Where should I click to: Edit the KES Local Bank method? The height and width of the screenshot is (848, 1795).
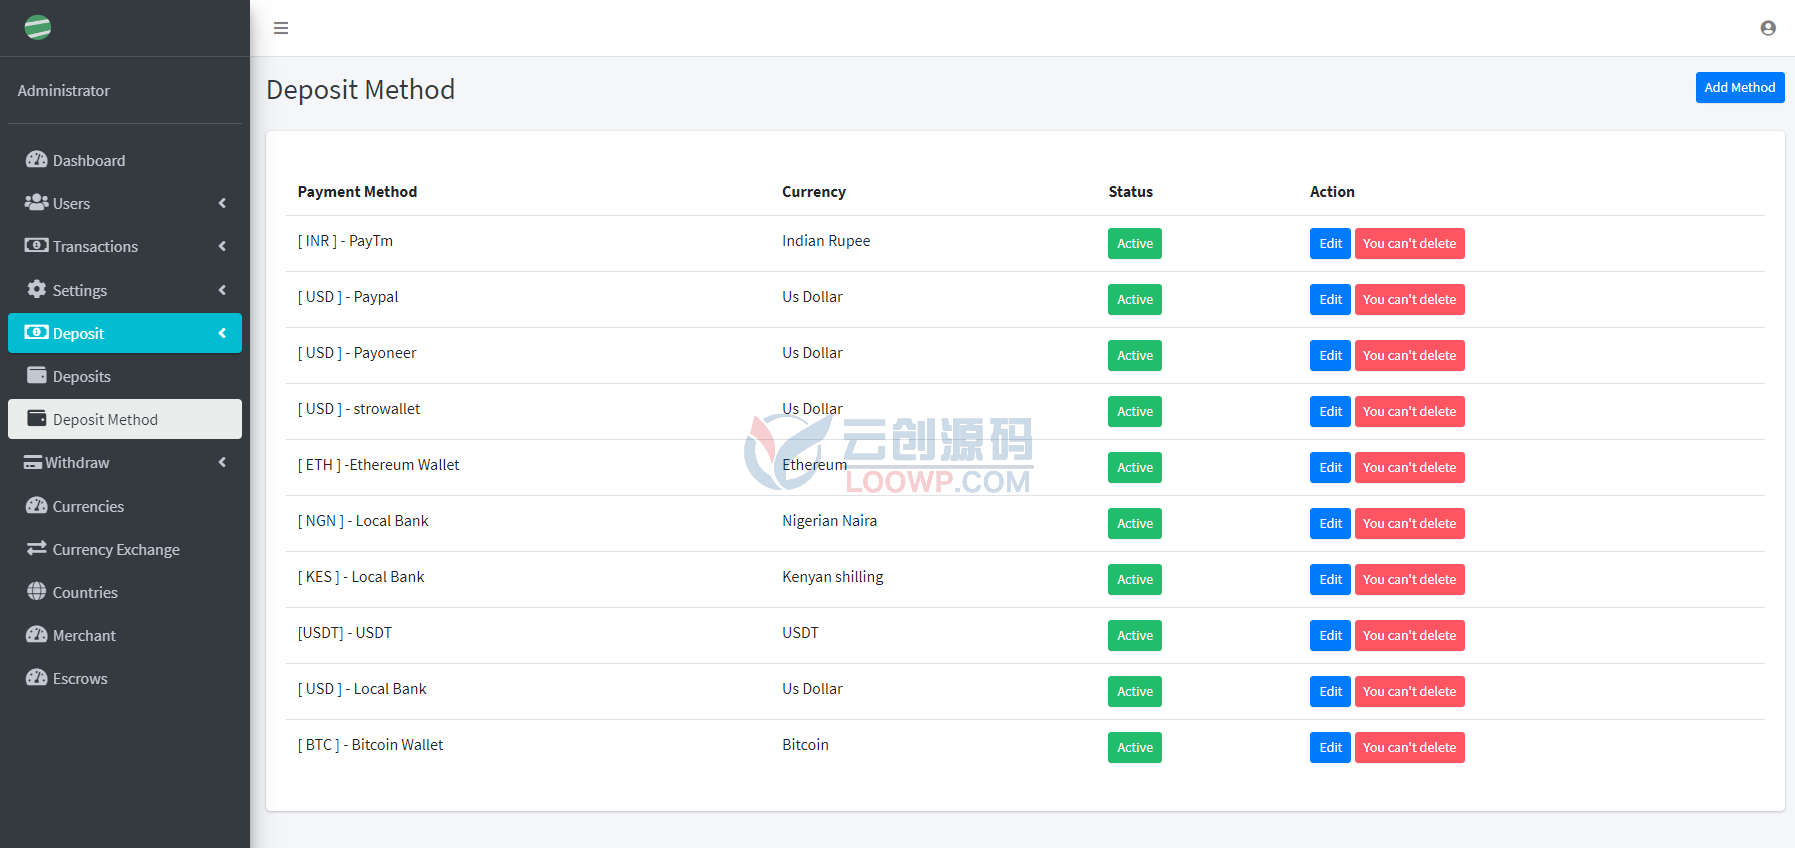click(1330, 579)
